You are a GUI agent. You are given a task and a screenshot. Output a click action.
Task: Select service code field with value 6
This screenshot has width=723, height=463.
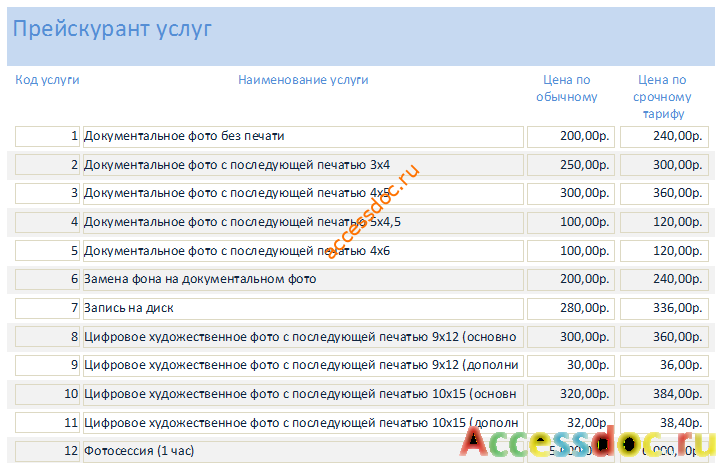pyautogui.click(x=47, y=279)
